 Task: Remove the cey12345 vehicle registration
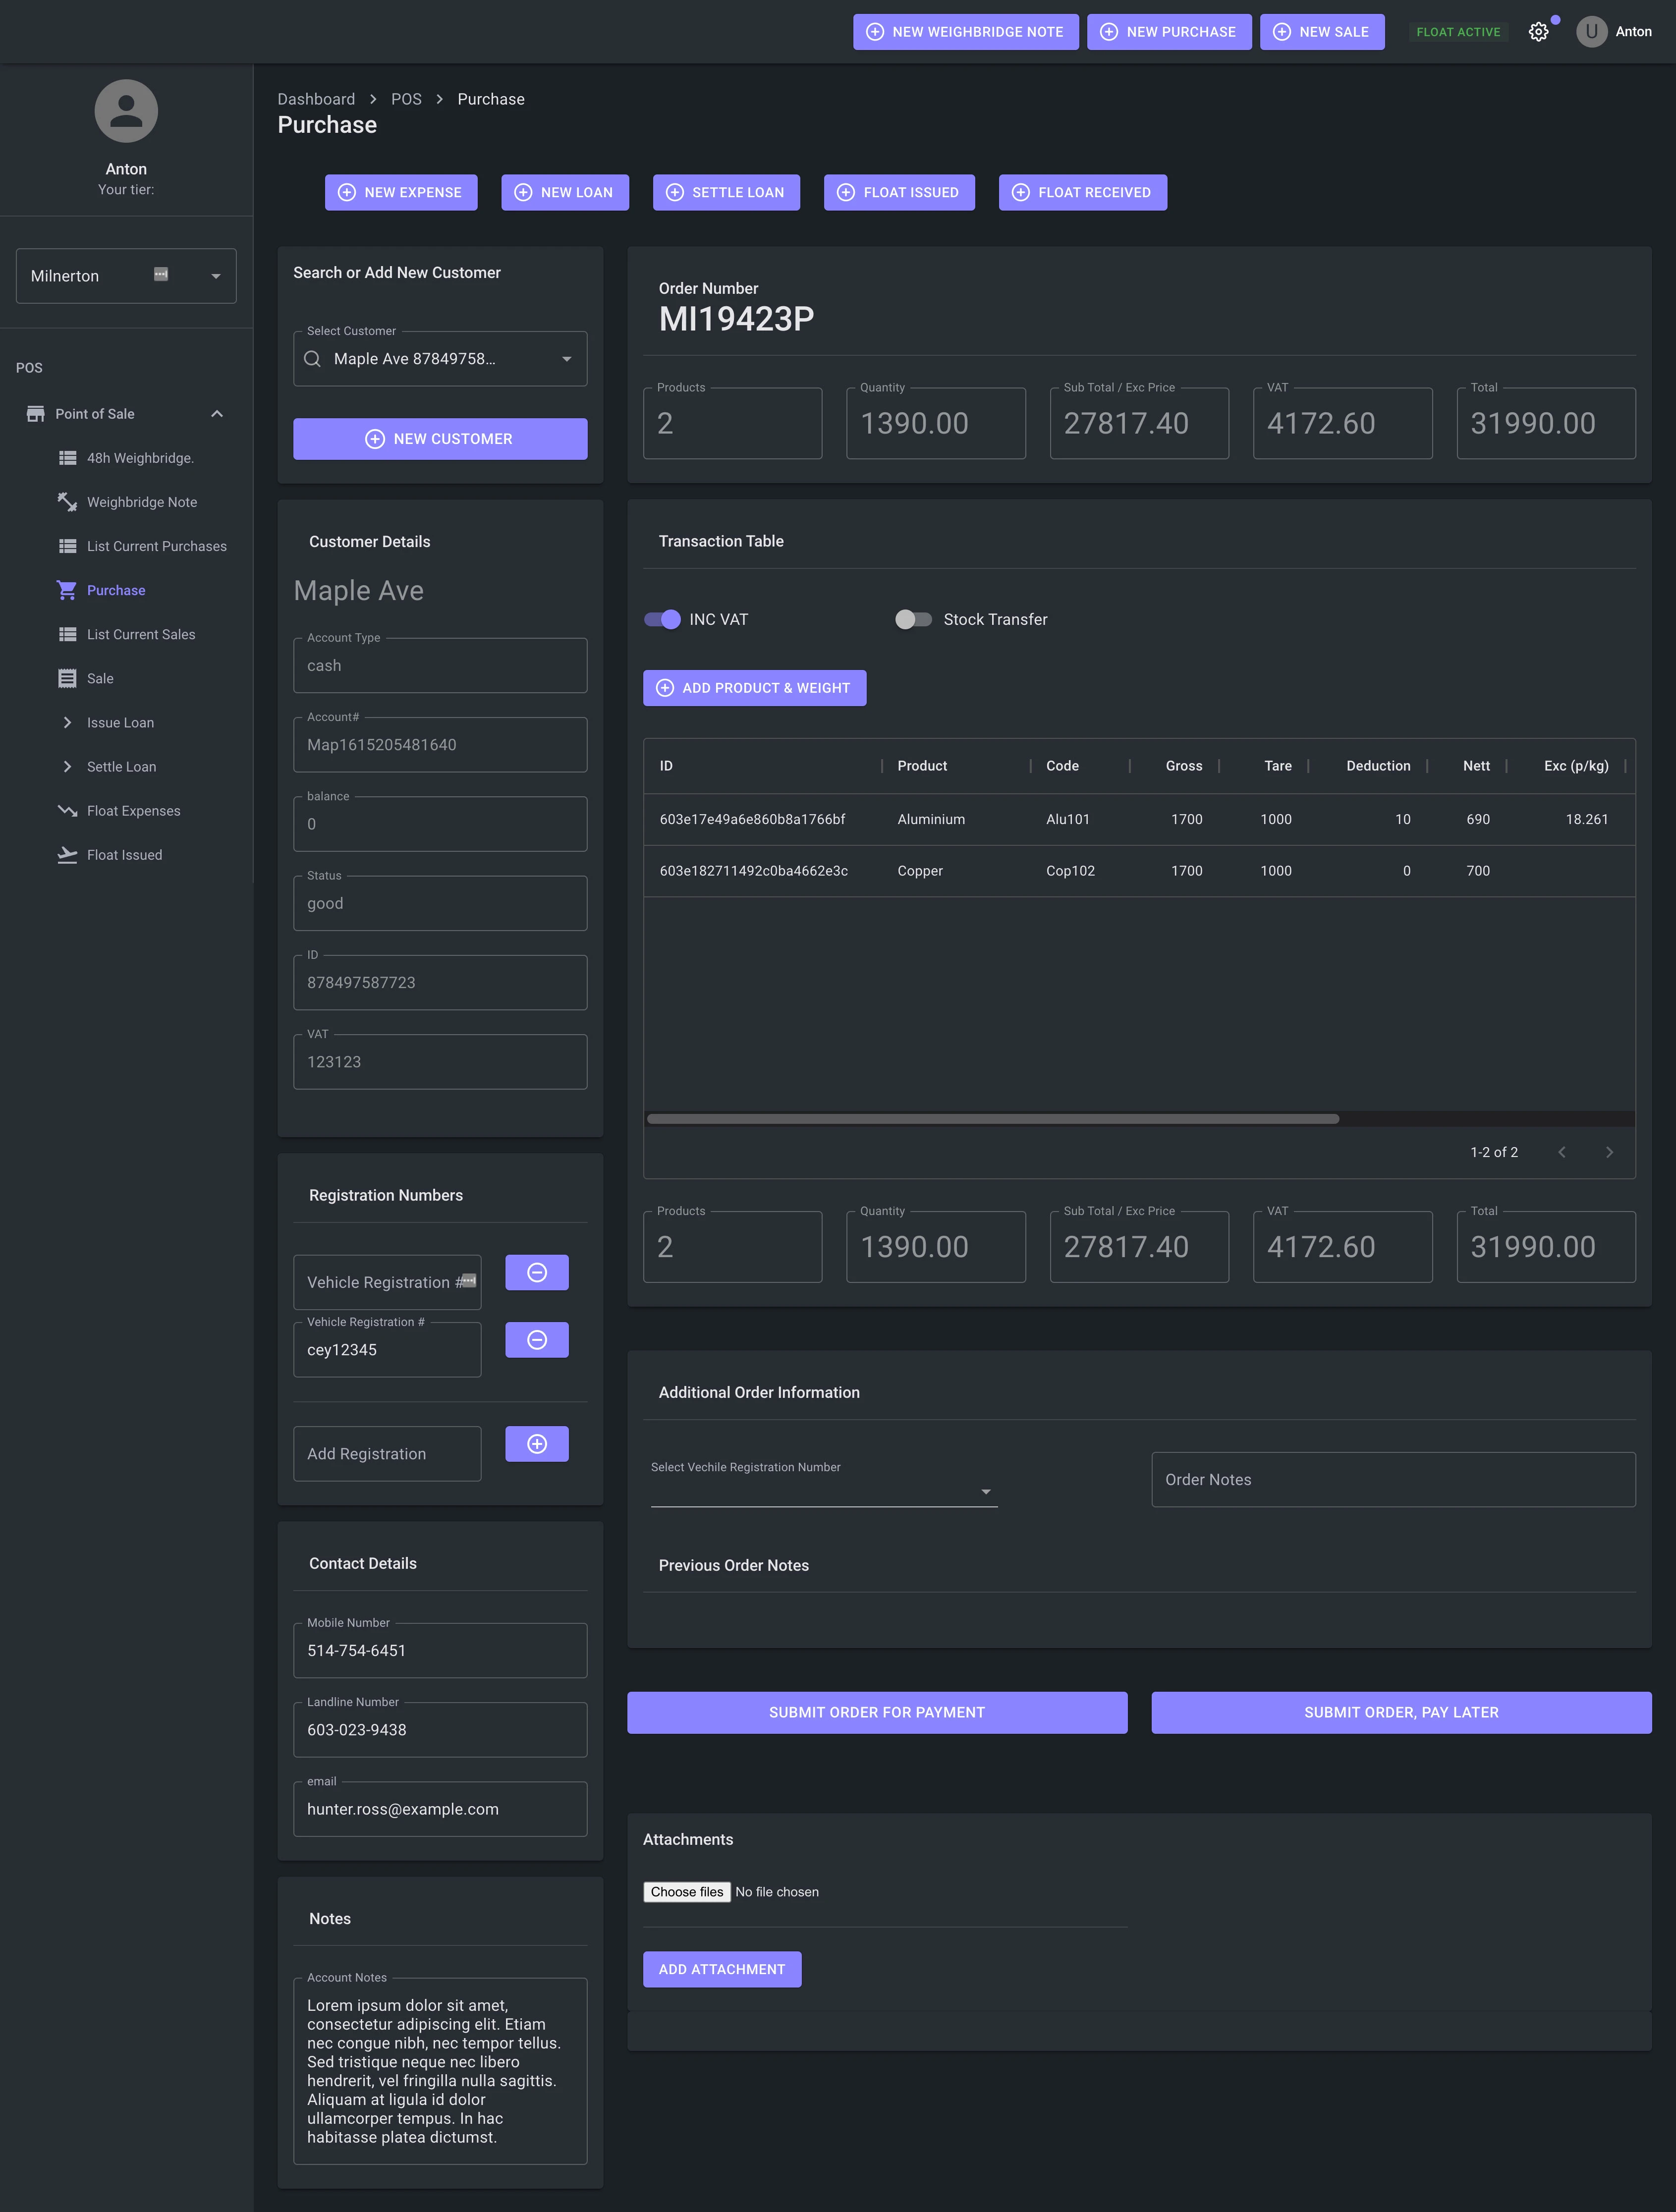click(x=537, y=1340)
